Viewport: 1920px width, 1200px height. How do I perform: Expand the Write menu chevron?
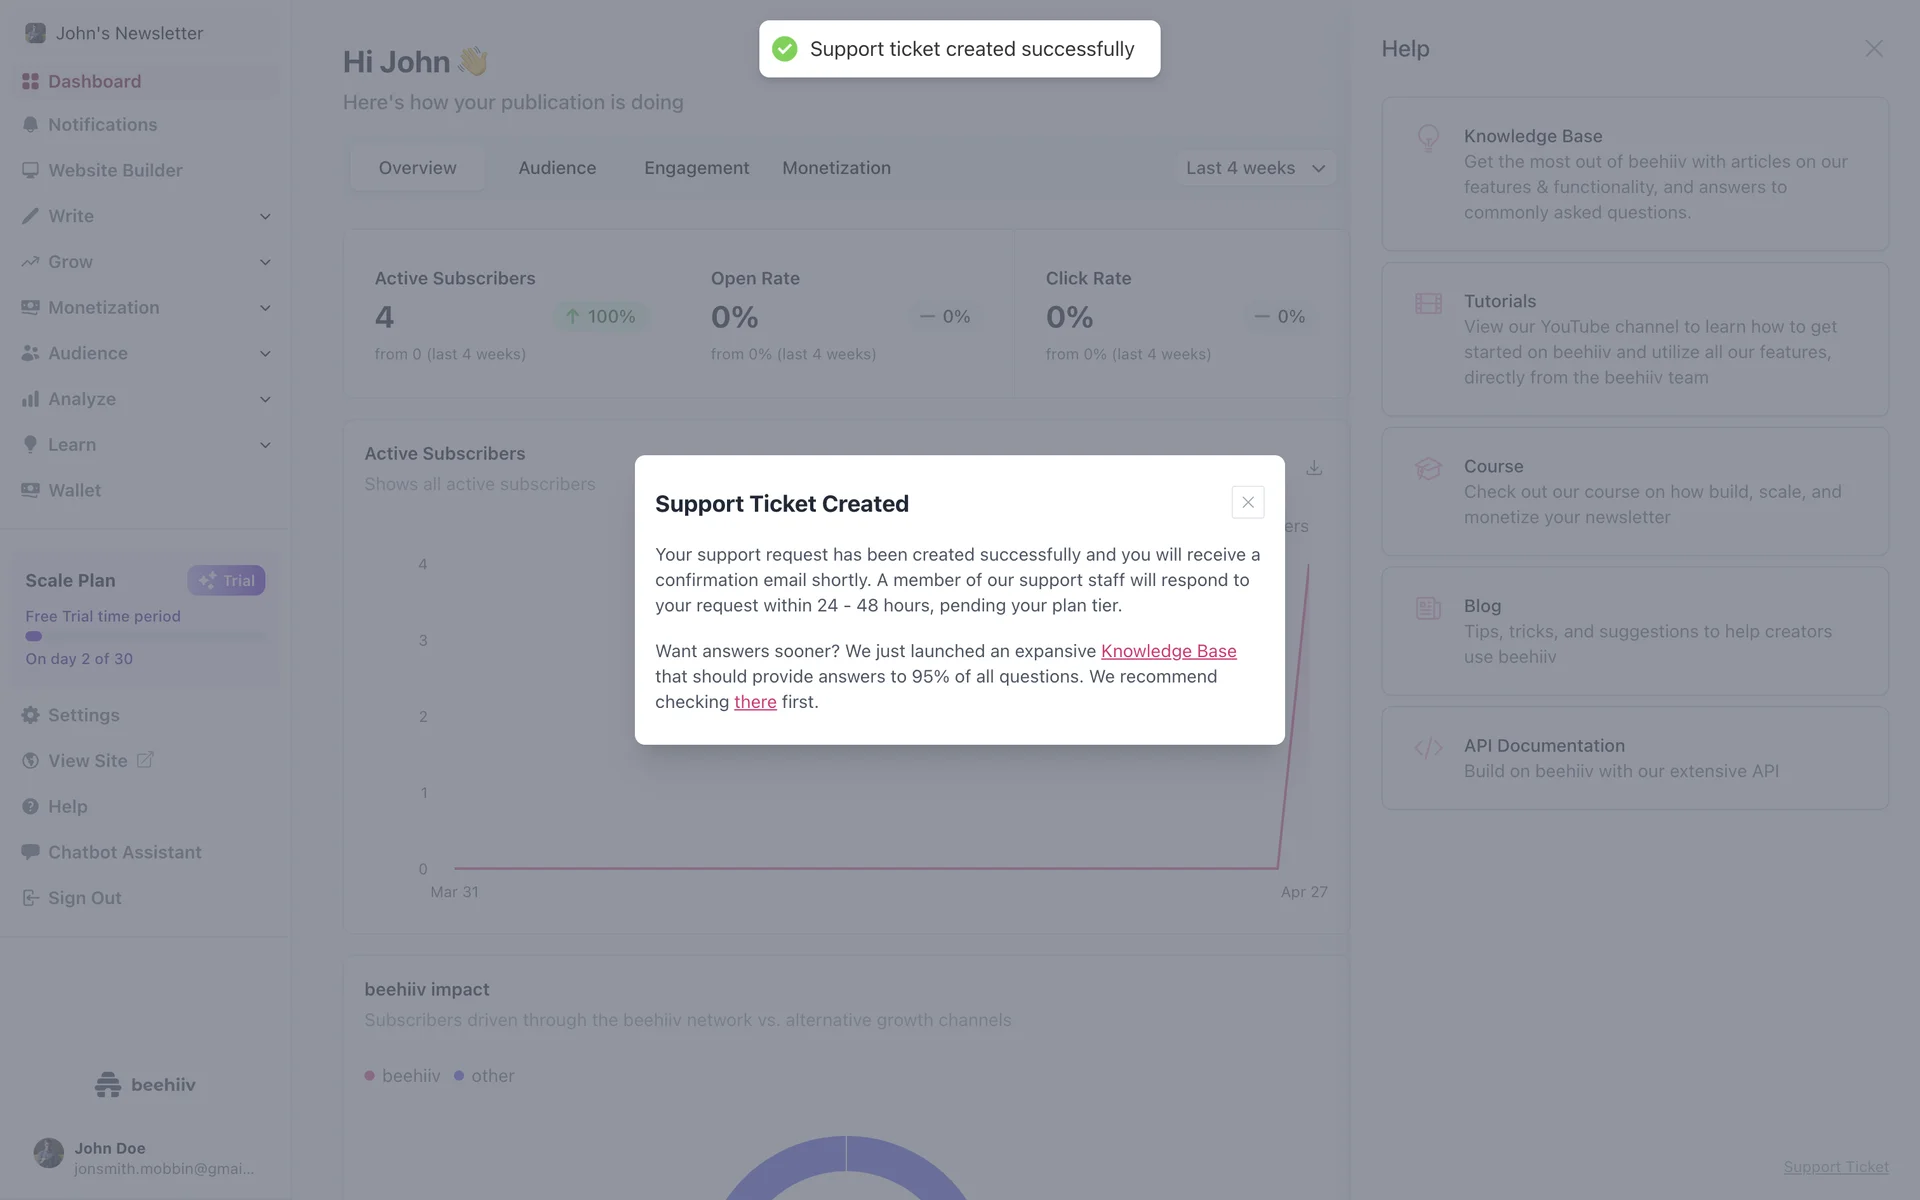[265, 217]
